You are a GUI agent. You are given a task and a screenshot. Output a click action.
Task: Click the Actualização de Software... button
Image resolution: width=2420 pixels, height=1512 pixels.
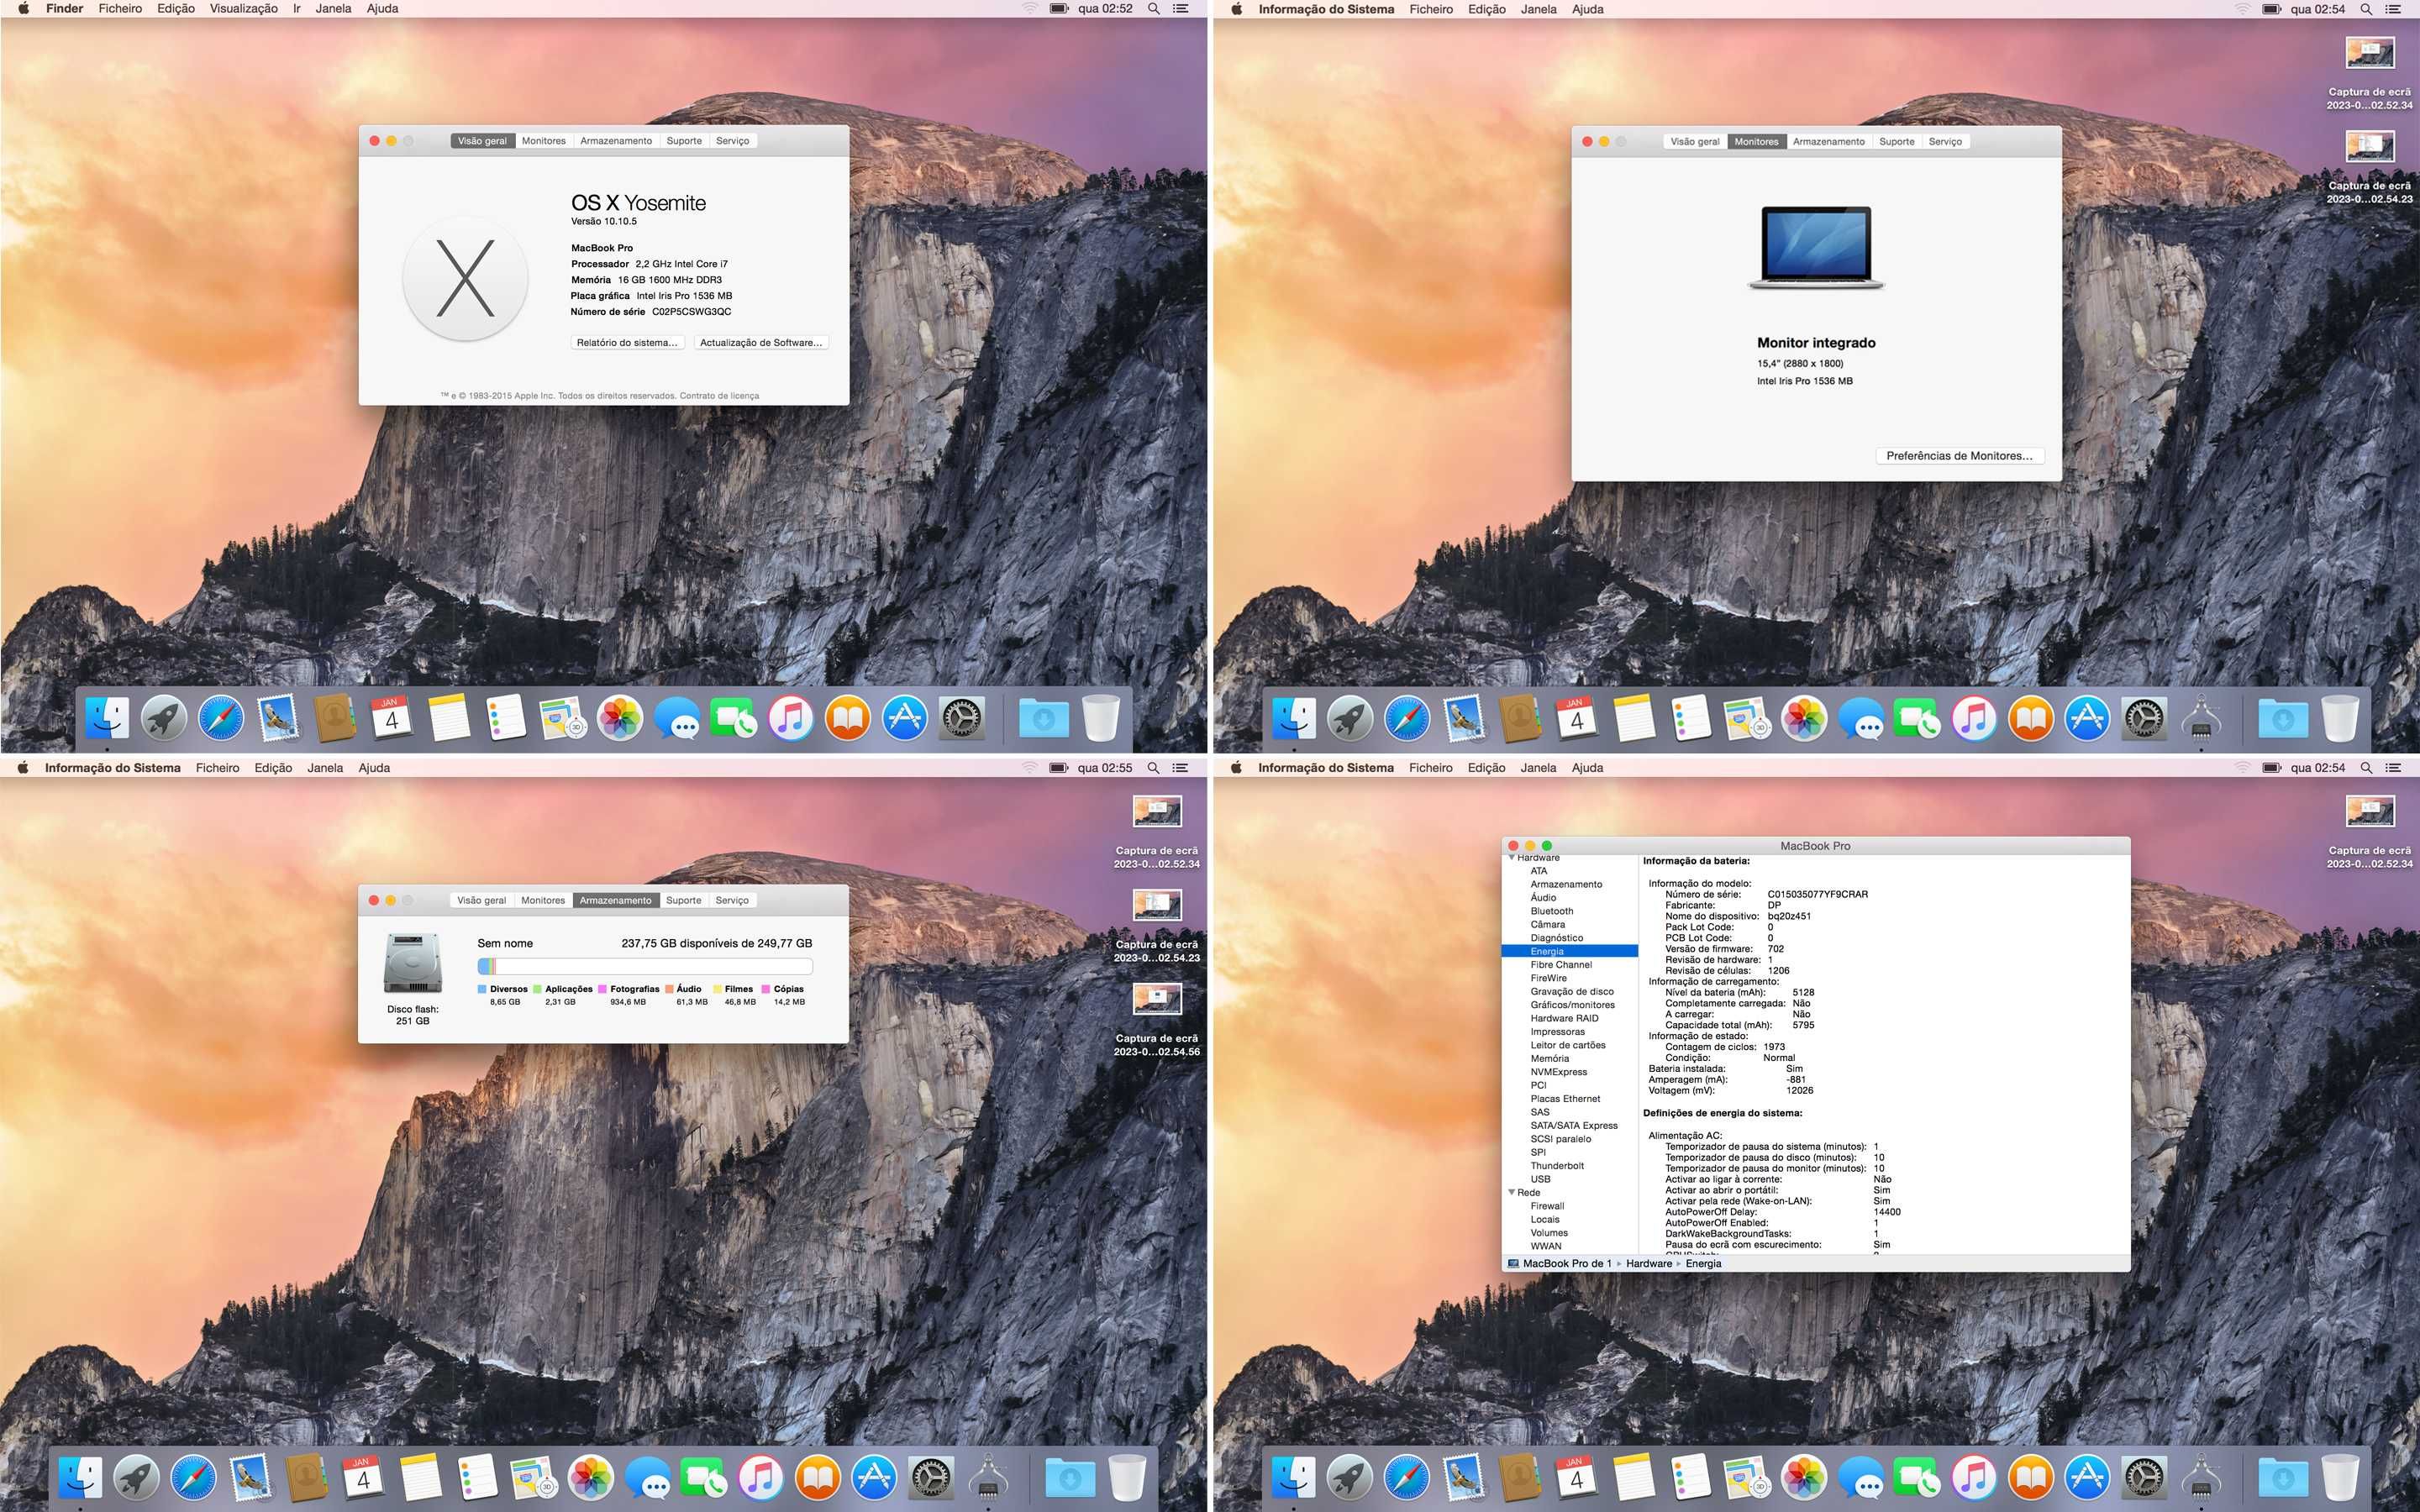(761, 343)
